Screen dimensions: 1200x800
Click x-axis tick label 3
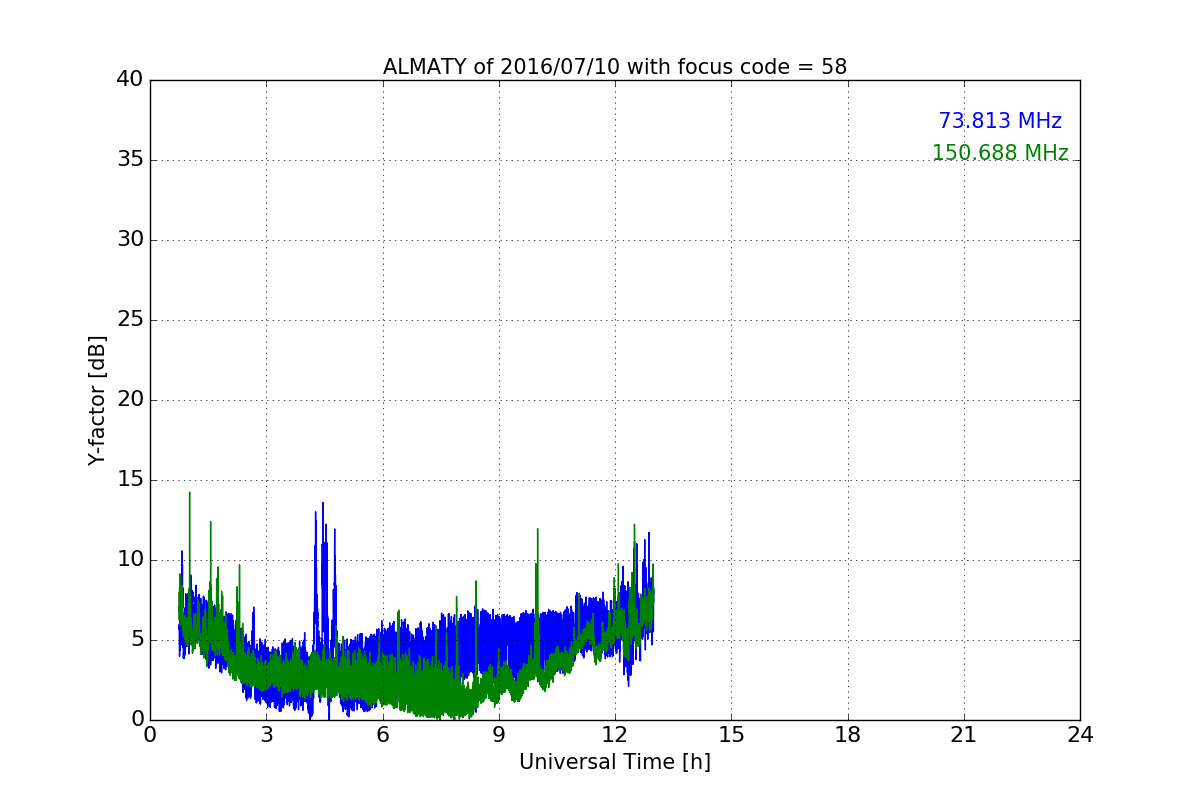point(266,734)
